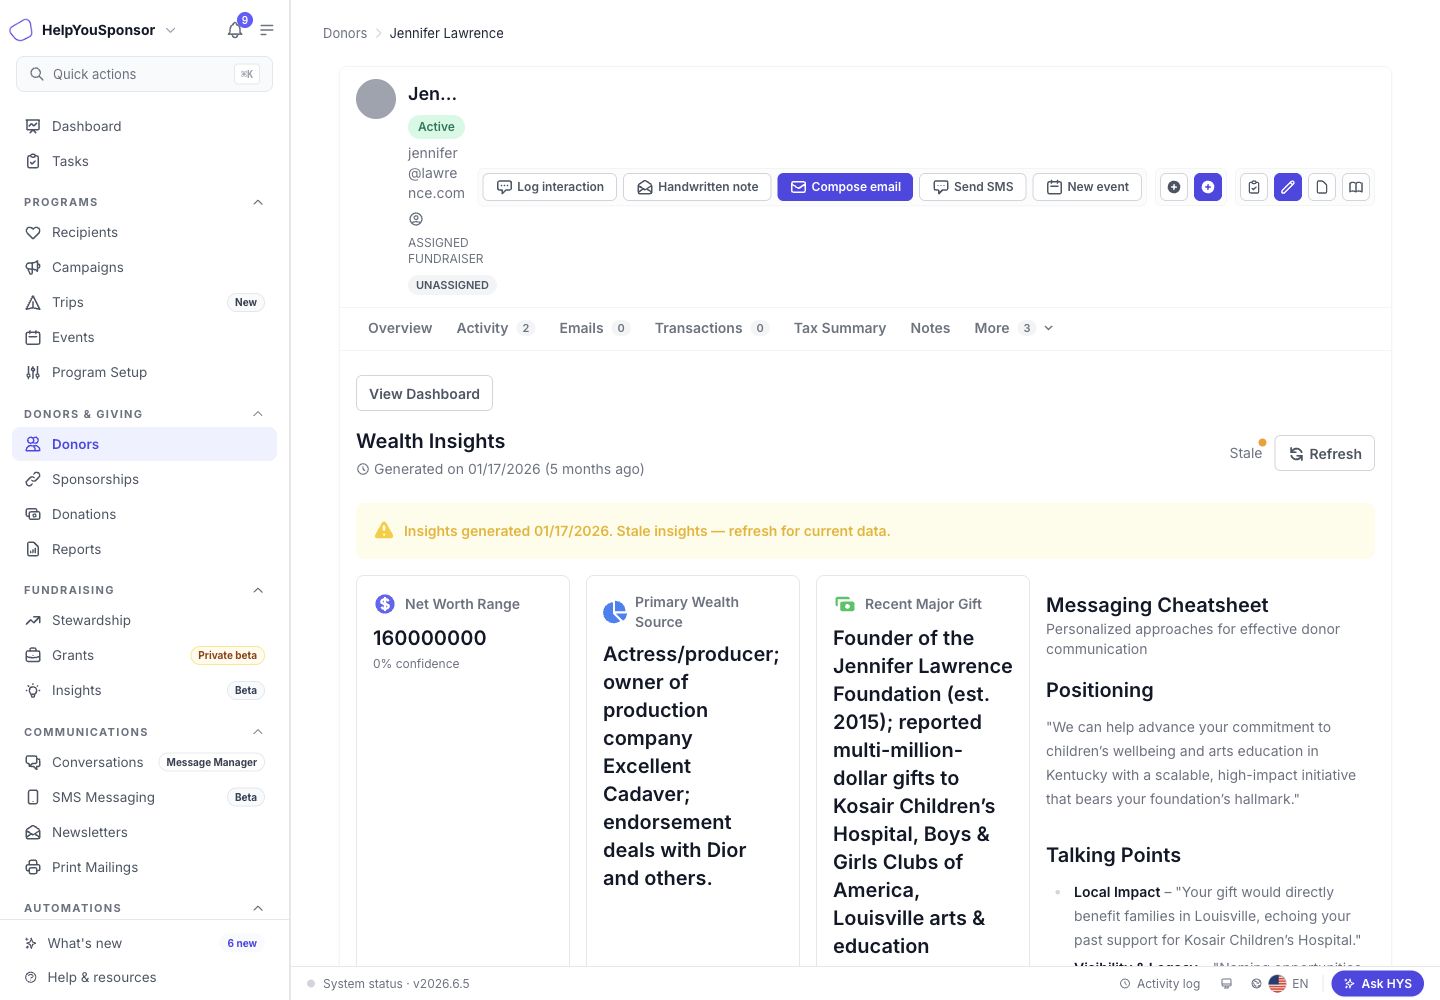
Task: Click the Send SMS button
Action: (x=973, y=187)
